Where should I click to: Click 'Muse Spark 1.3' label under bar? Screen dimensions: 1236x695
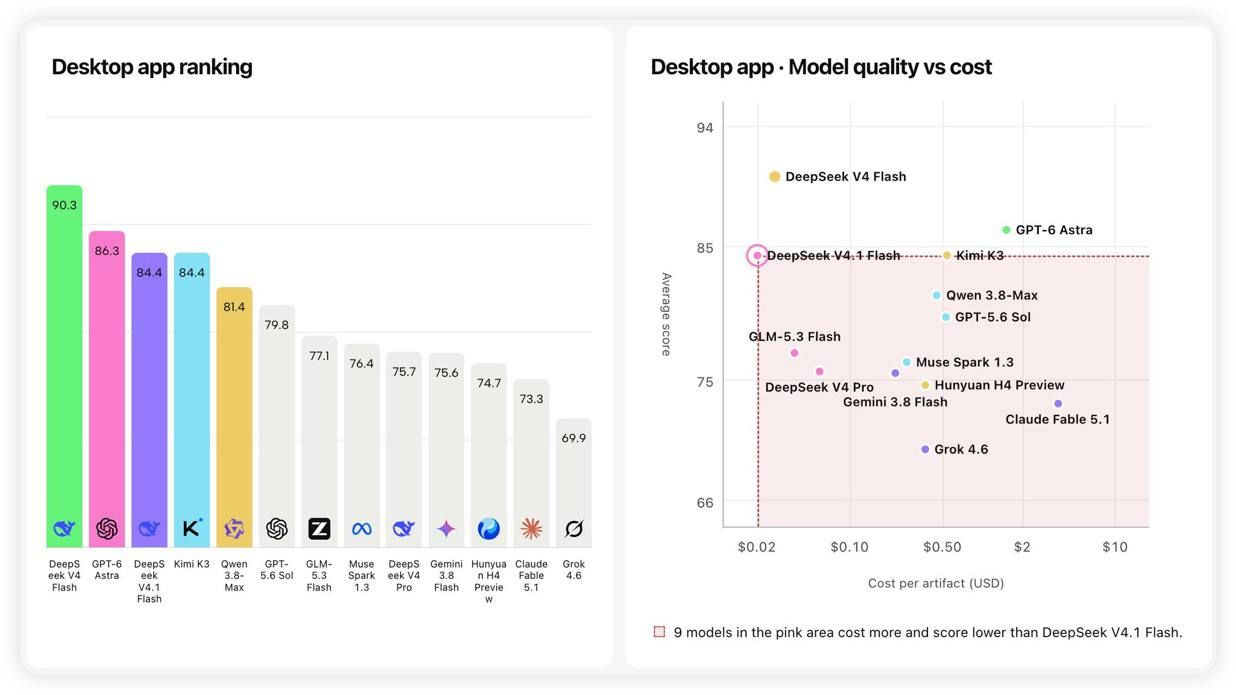tap(362, 576)
